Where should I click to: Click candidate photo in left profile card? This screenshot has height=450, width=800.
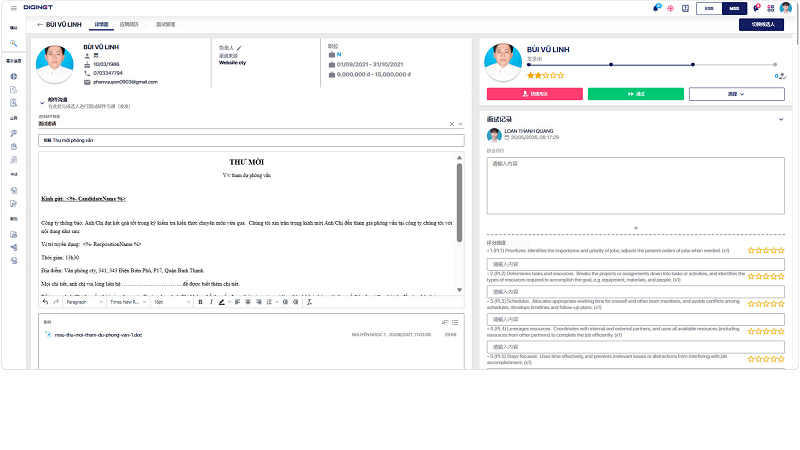click(x=55, y=64)
